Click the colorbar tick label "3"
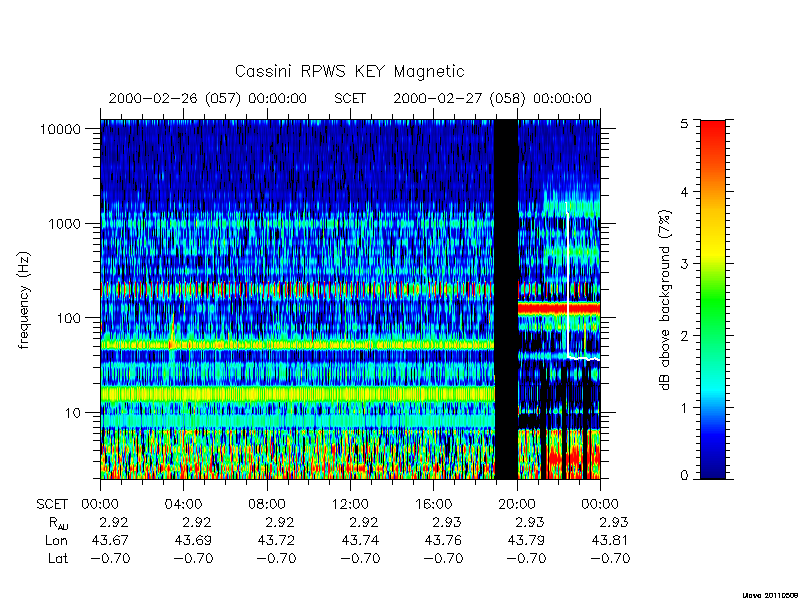The image size is (800, 600). pyautogui.click(x=684, y=264)
